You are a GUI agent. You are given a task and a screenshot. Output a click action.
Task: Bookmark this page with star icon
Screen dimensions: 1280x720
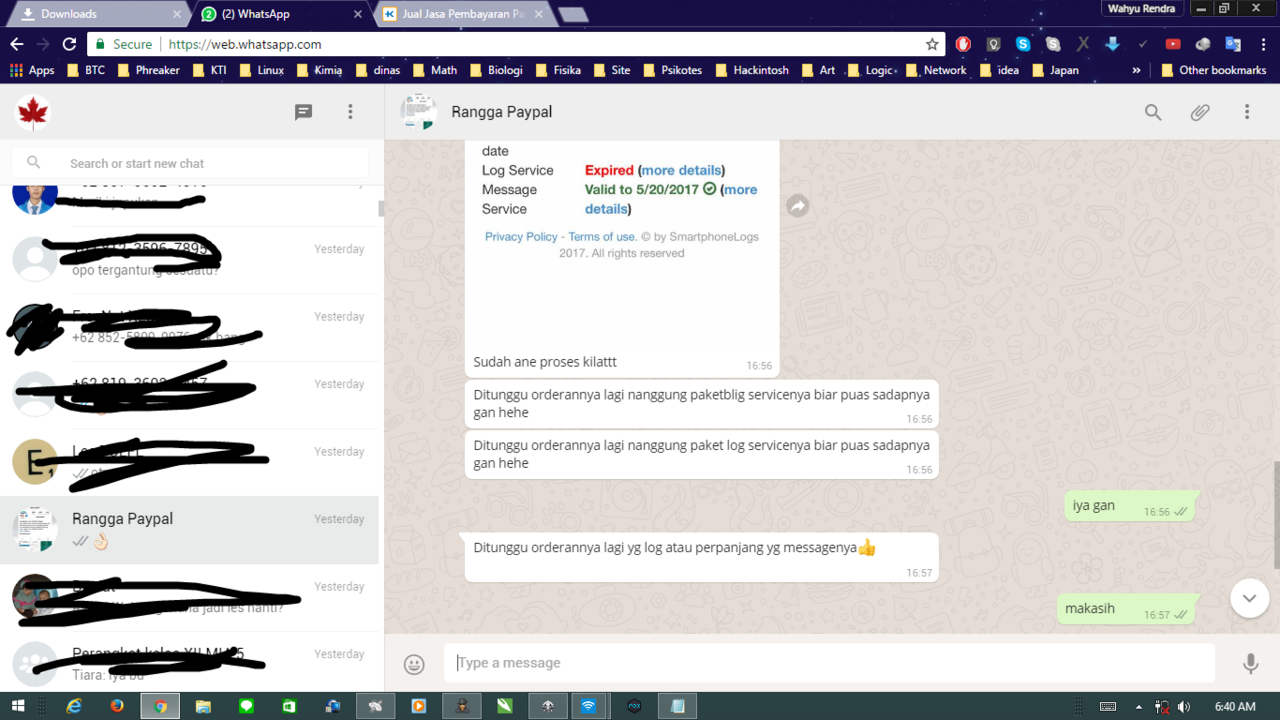(932, 44)
